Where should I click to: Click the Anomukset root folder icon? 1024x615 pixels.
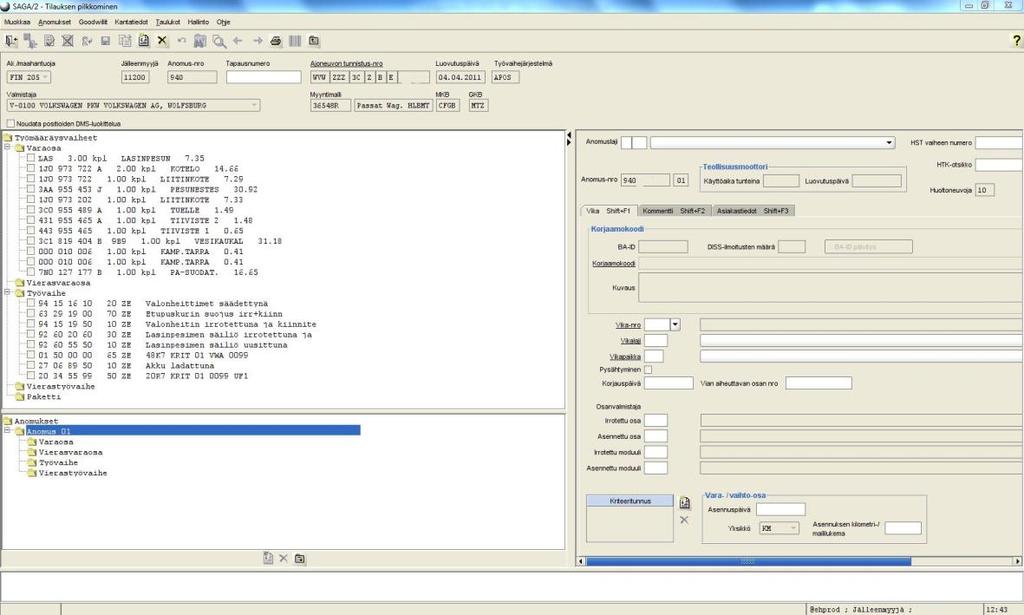point(8,421)
